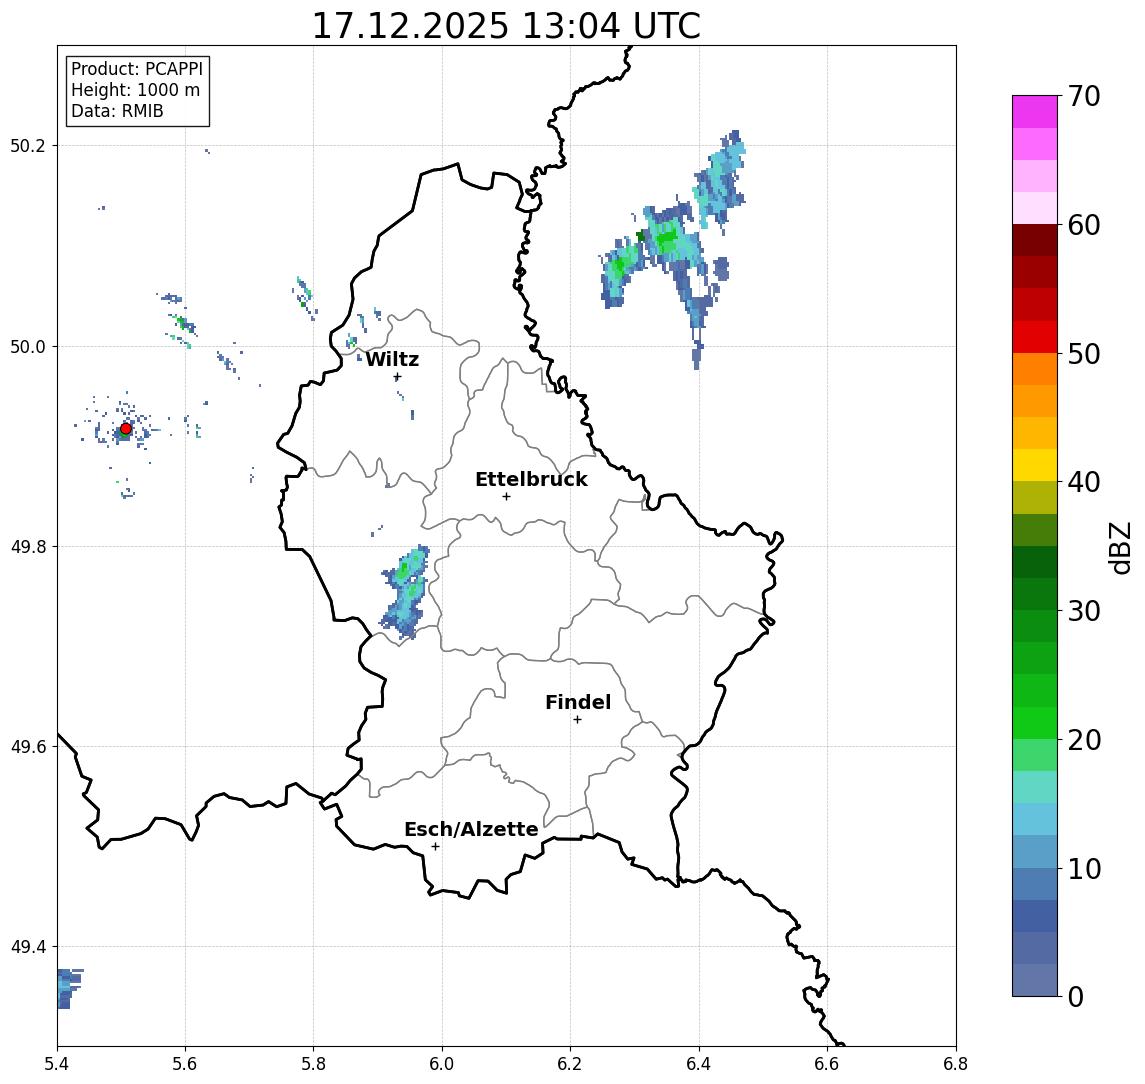Select the Wiltz city label
Viewport: 1145px width, 1084px height.
tap(392, 359)
